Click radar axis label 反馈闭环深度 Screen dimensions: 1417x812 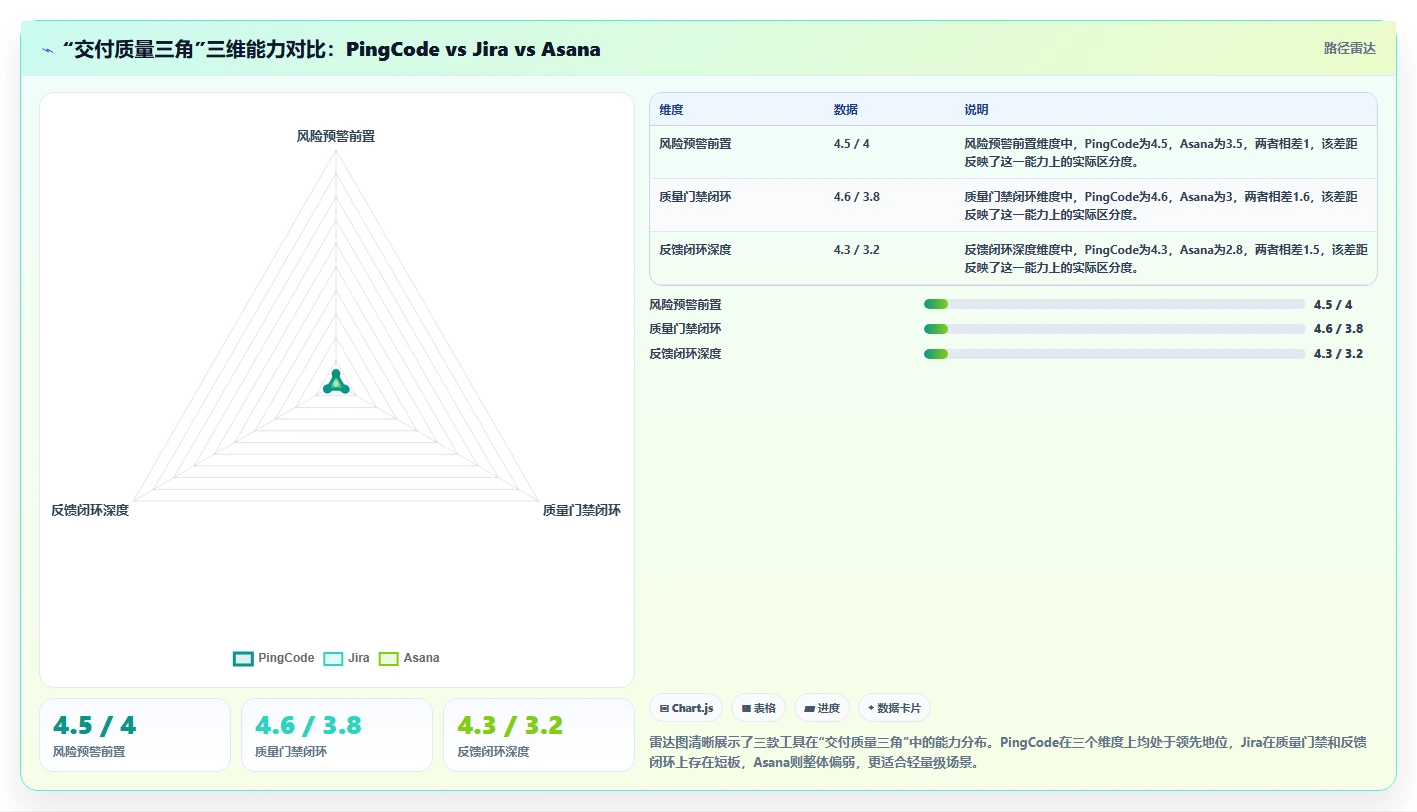[x=90, y=510]
